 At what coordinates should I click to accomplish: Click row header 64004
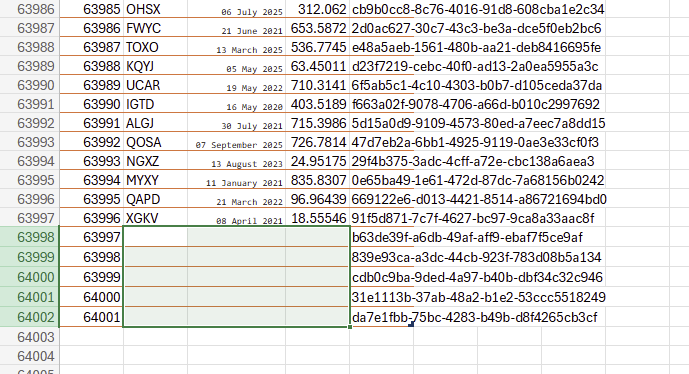(x=29, y=356)
